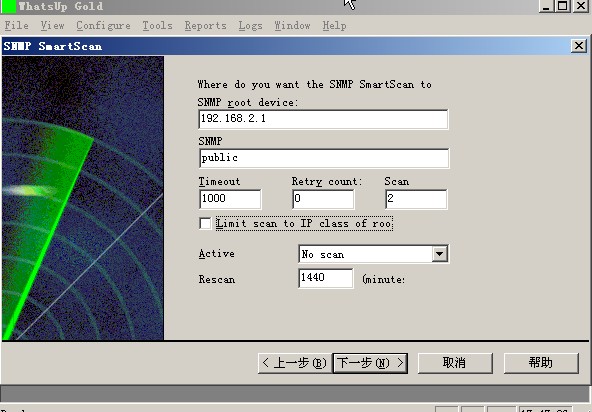
Task: Click the "(minute:" text after the Rescan field
Action: 384,280
